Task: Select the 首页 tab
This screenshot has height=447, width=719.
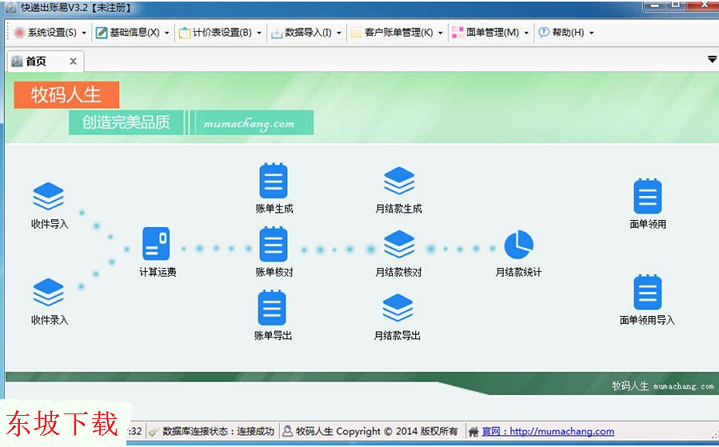Action: (x=35, y=61)
